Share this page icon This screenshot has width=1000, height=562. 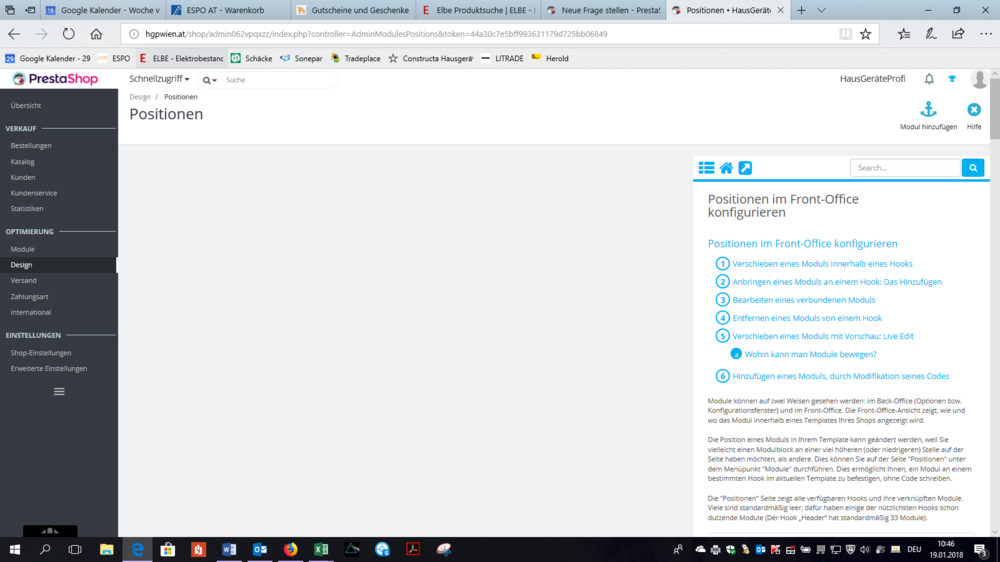point(958,34)
